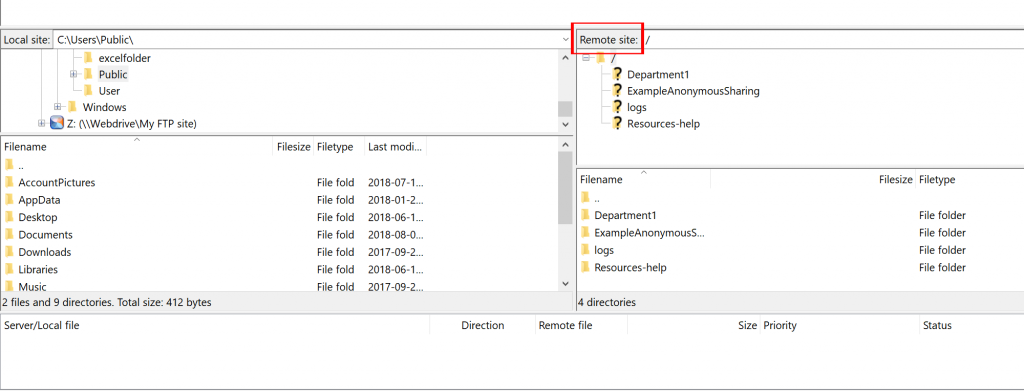Sort remote files by Filesize column
1024x391 pixels.
813,180
